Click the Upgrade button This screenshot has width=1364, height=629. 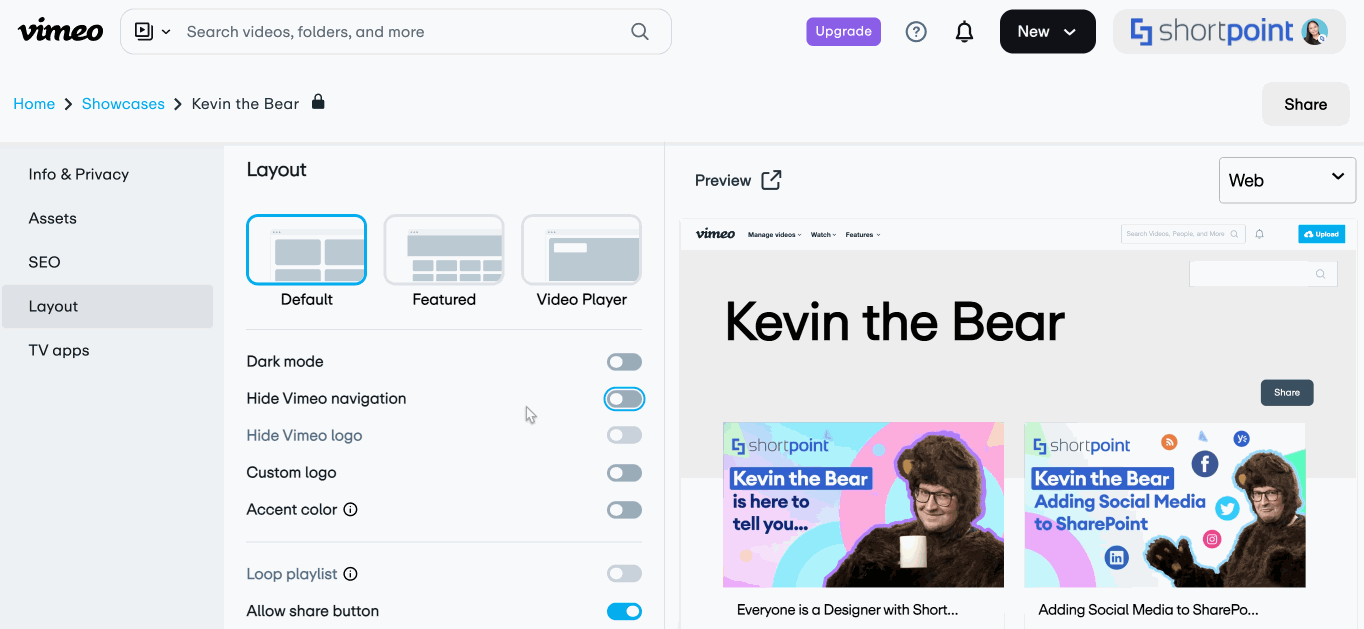[843, 32]
